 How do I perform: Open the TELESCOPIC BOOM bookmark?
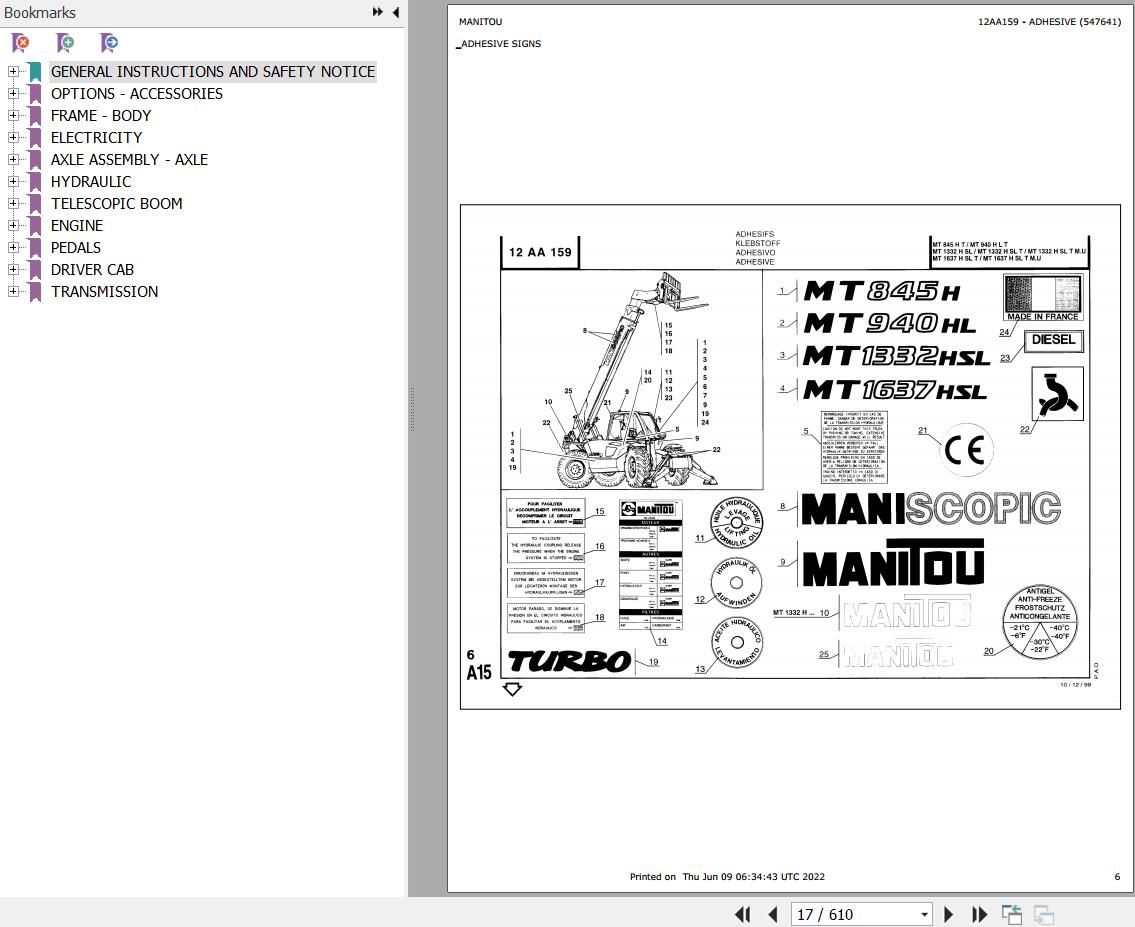[x=117, y=203]
